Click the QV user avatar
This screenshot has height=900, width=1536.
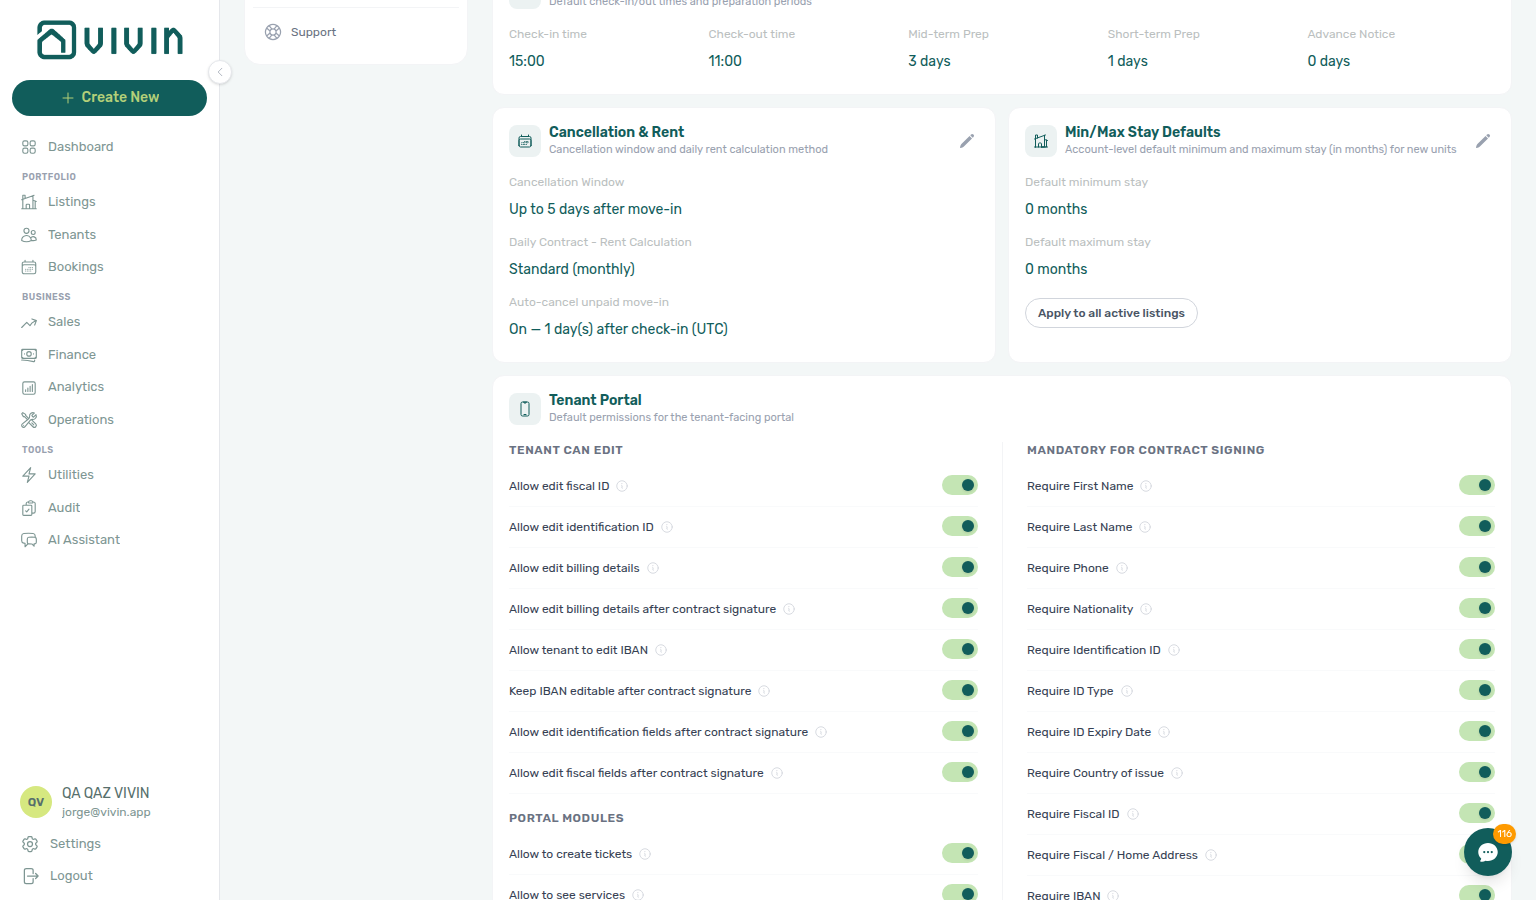coord(36,802)
